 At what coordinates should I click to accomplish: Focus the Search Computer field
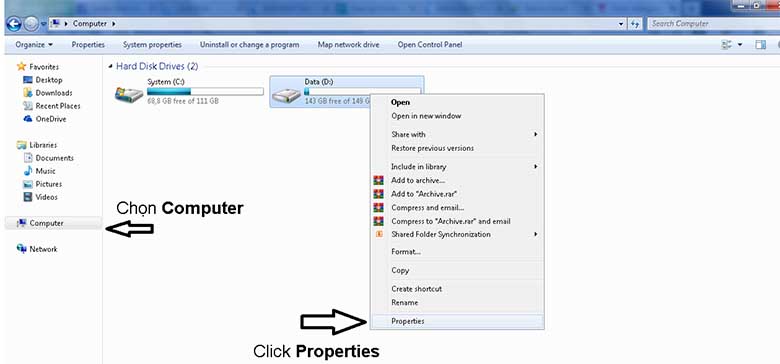[x=712, y=23]
